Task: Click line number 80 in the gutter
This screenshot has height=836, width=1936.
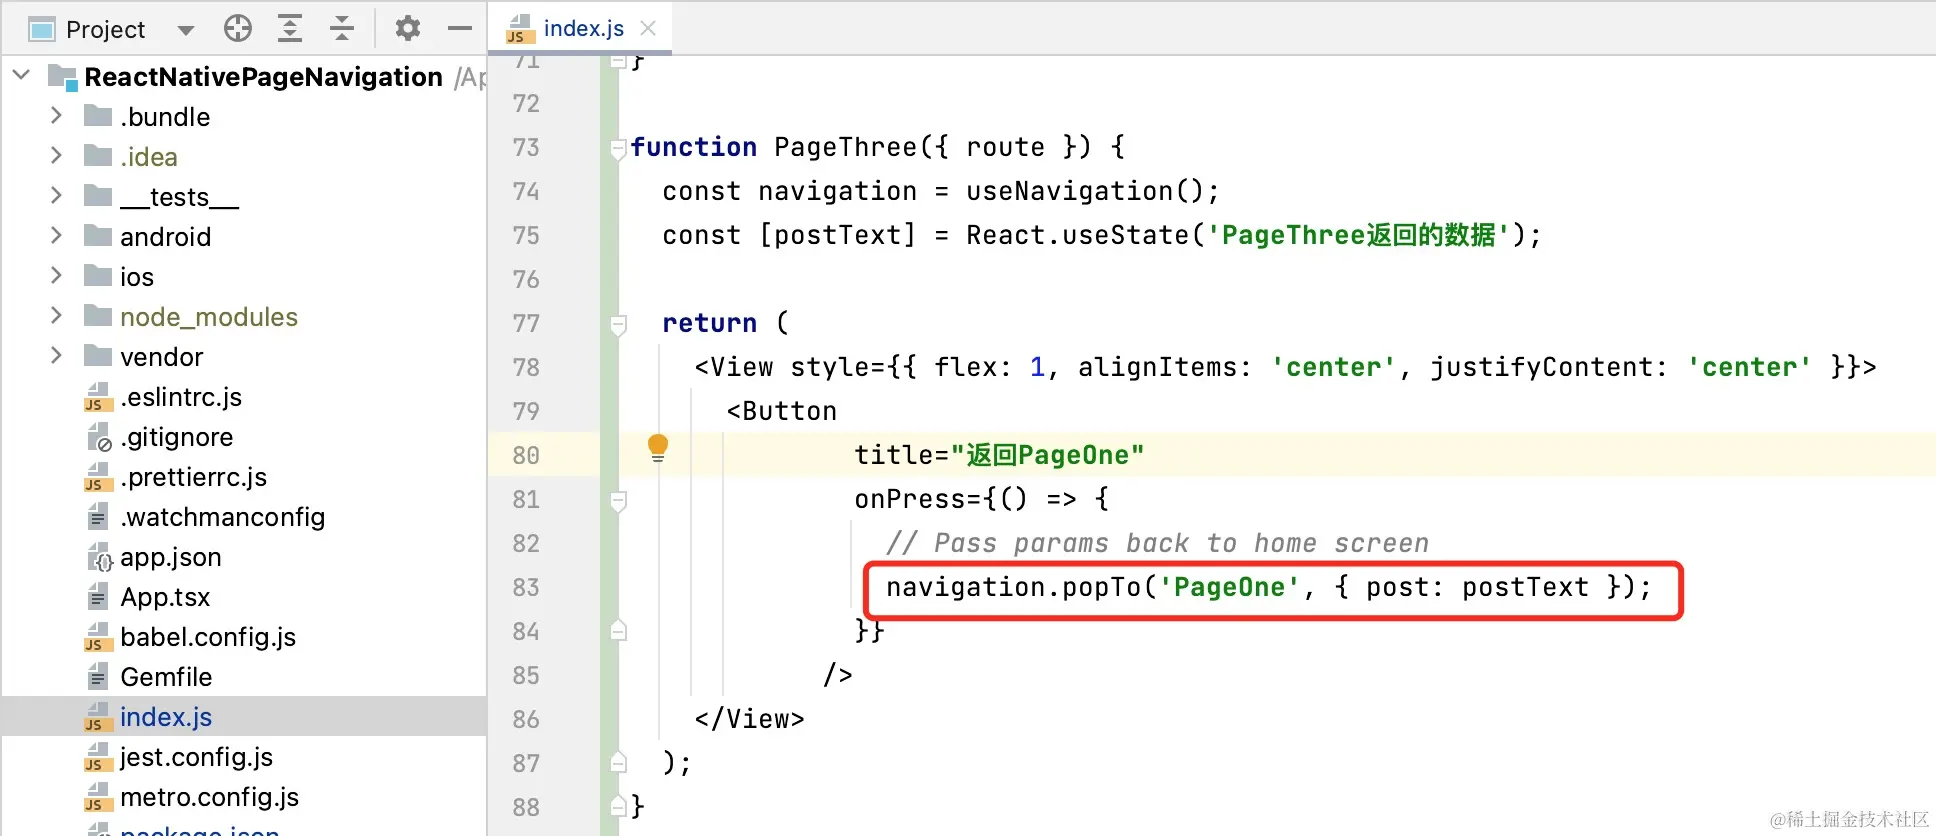Action: click(526, 455)
